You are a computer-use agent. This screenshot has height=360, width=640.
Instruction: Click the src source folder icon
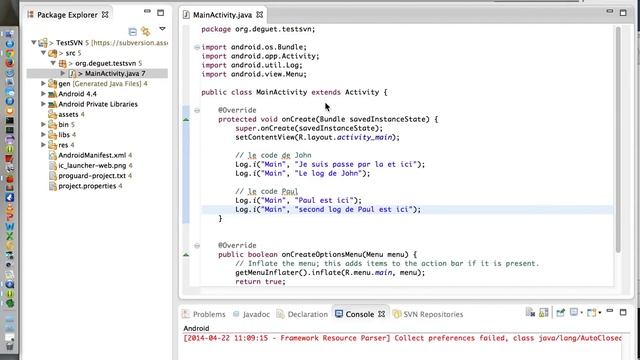coord(53,53)
